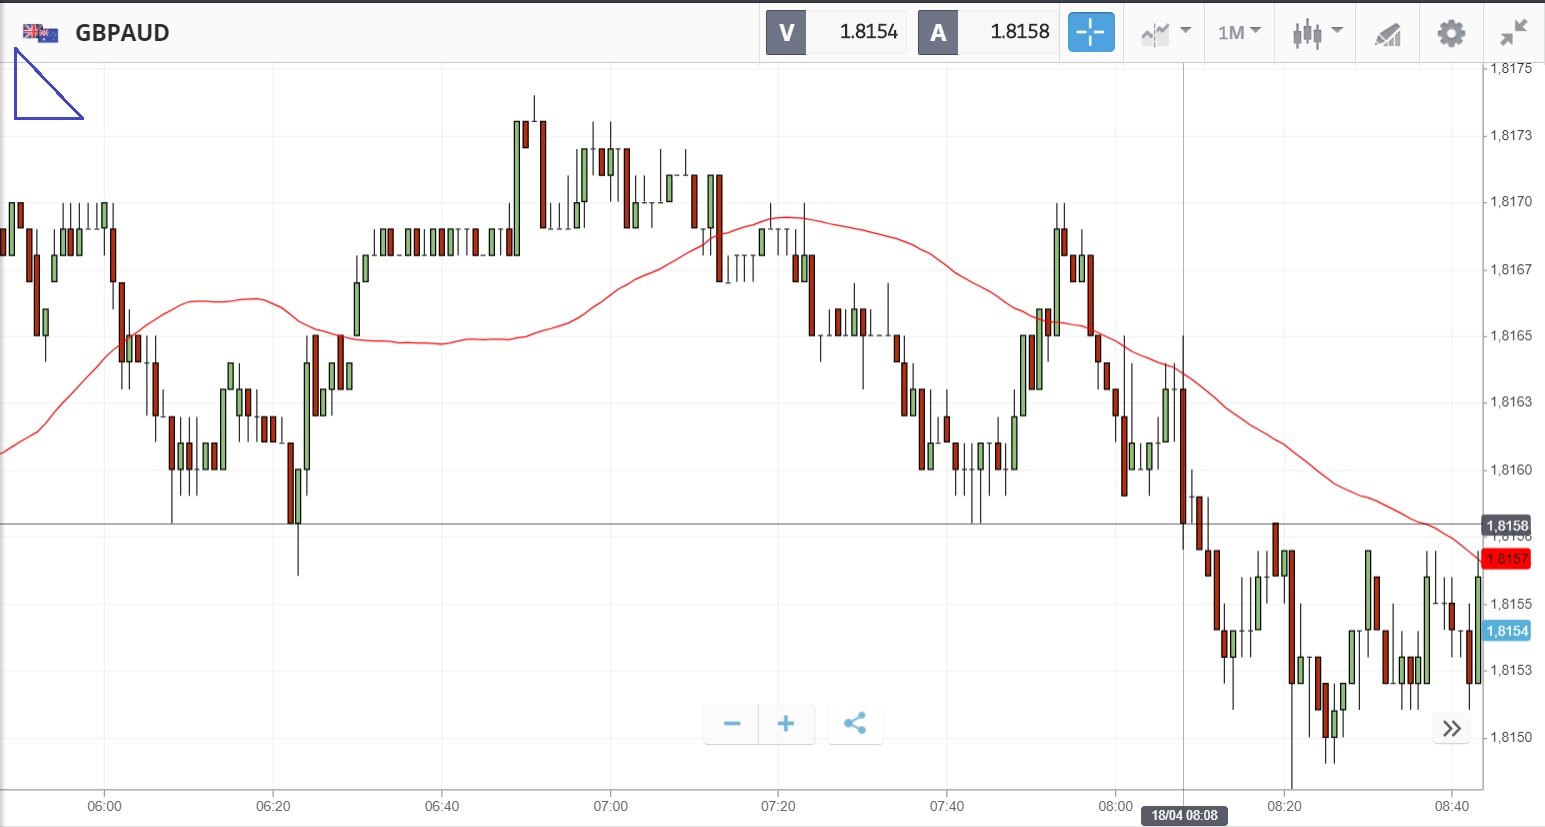
Task: Open the 1M timeframe dropdown
Action: tap(1239, 33)
